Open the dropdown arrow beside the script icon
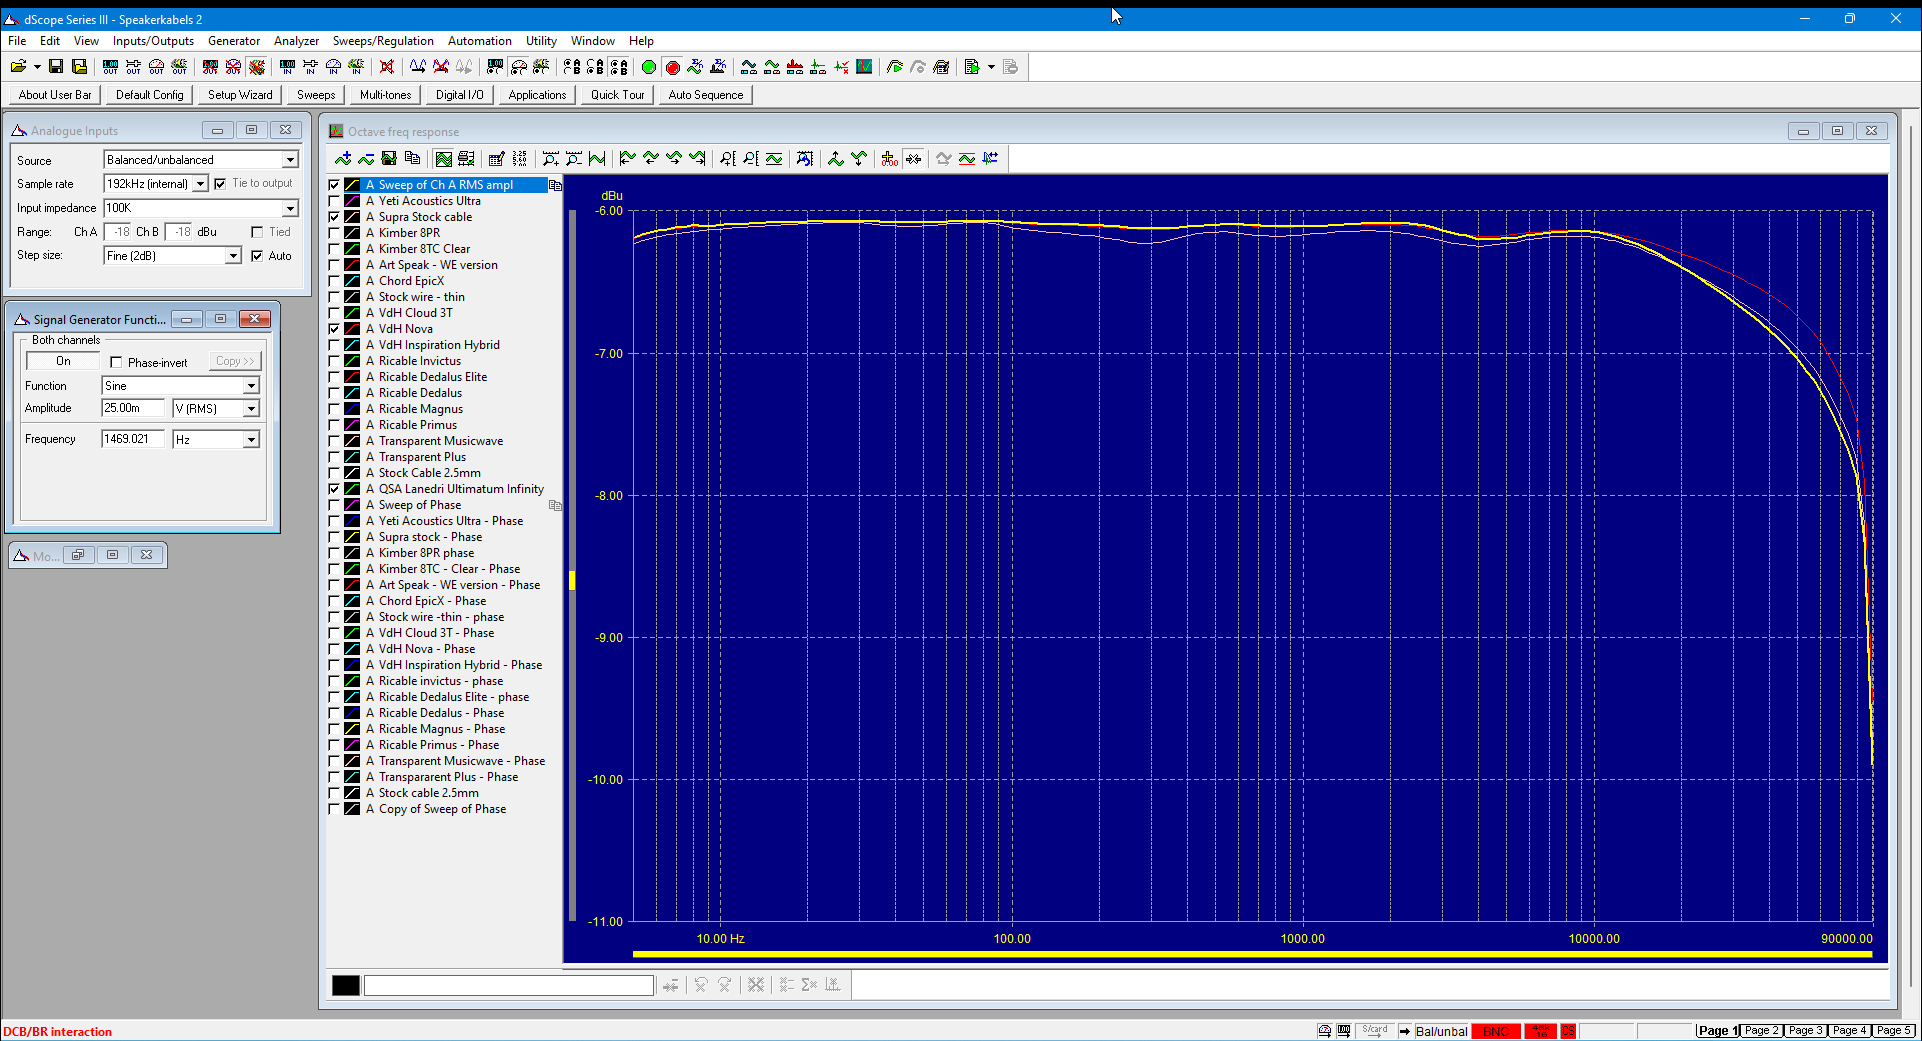1922x1041 pixels. [x=991, y=67]
